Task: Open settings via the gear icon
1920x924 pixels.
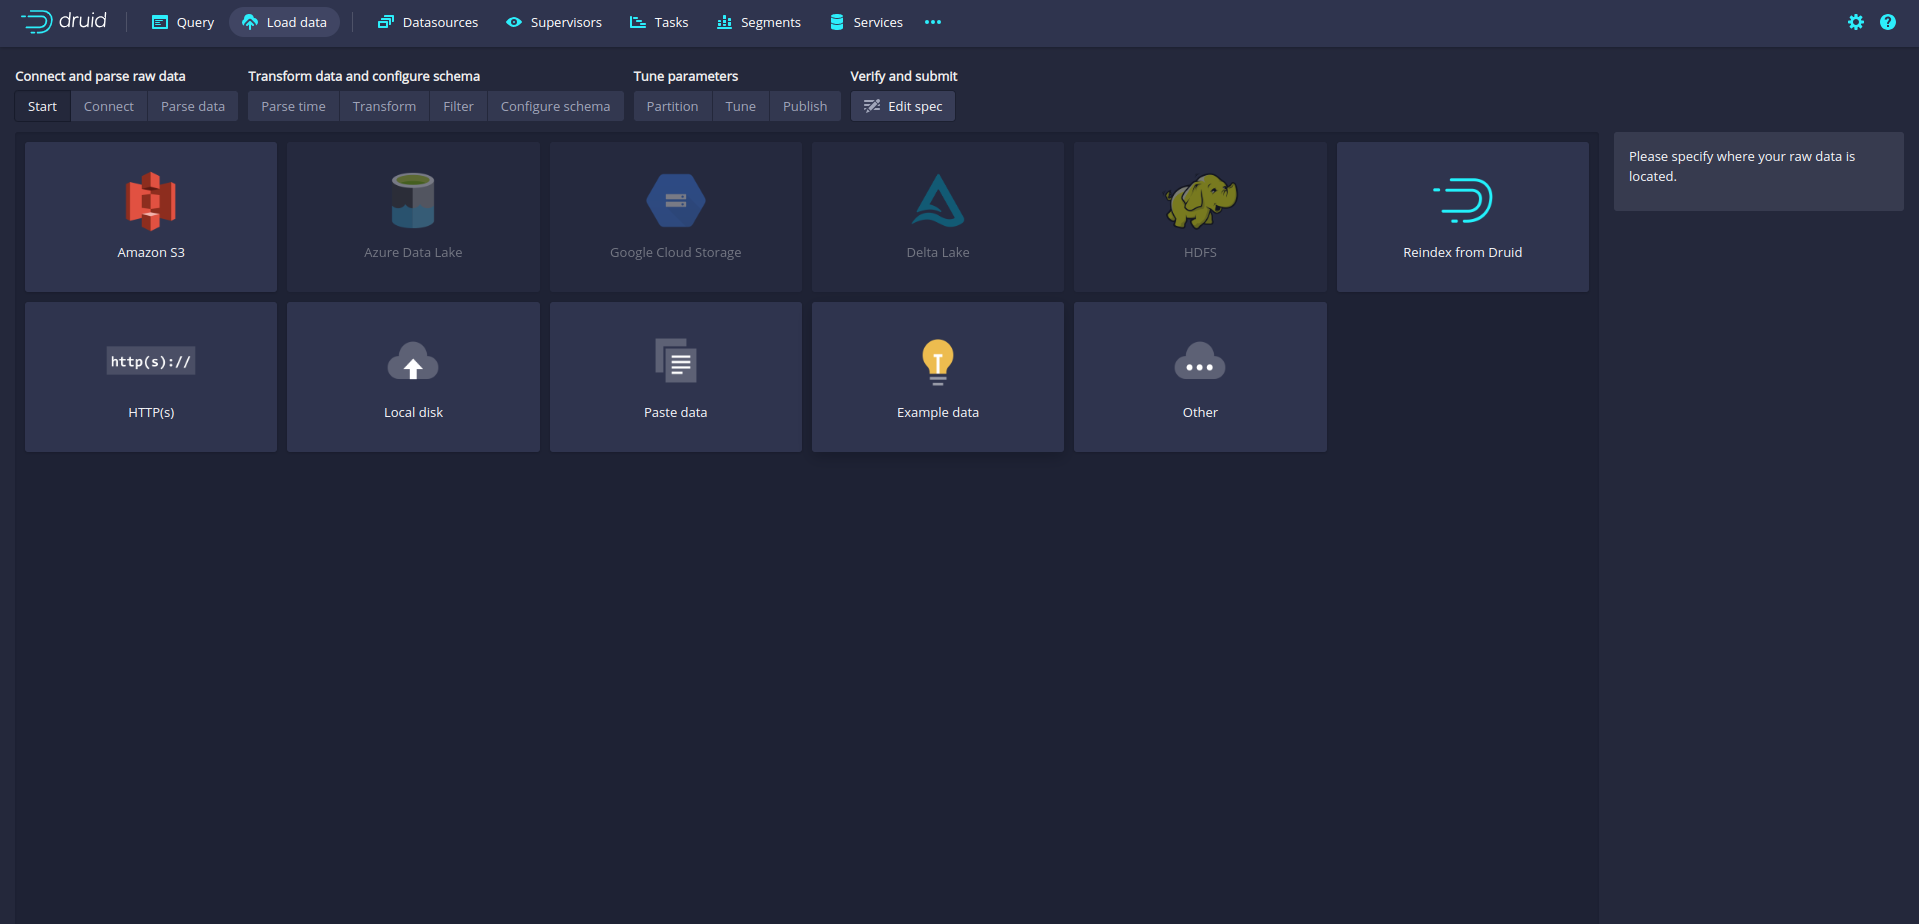Action: click(x=1855, y=22)
